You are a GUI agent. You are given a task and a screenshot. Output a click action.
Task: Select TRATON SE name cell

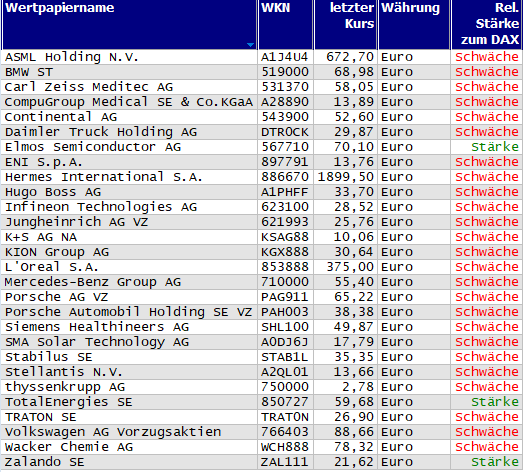click(x=40, y=418)
